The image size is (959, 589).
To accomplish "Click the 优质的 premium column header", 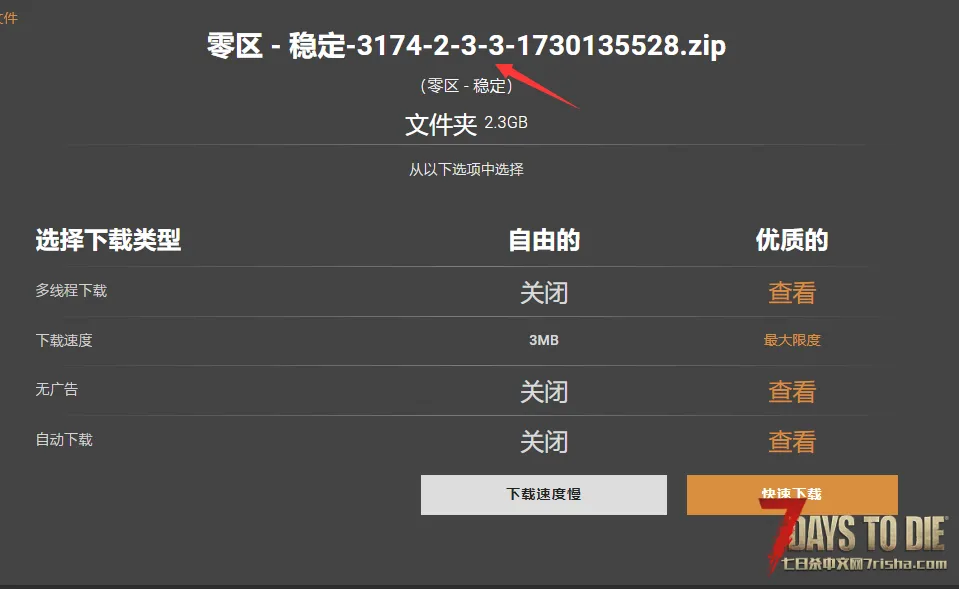I will (792, 240).
